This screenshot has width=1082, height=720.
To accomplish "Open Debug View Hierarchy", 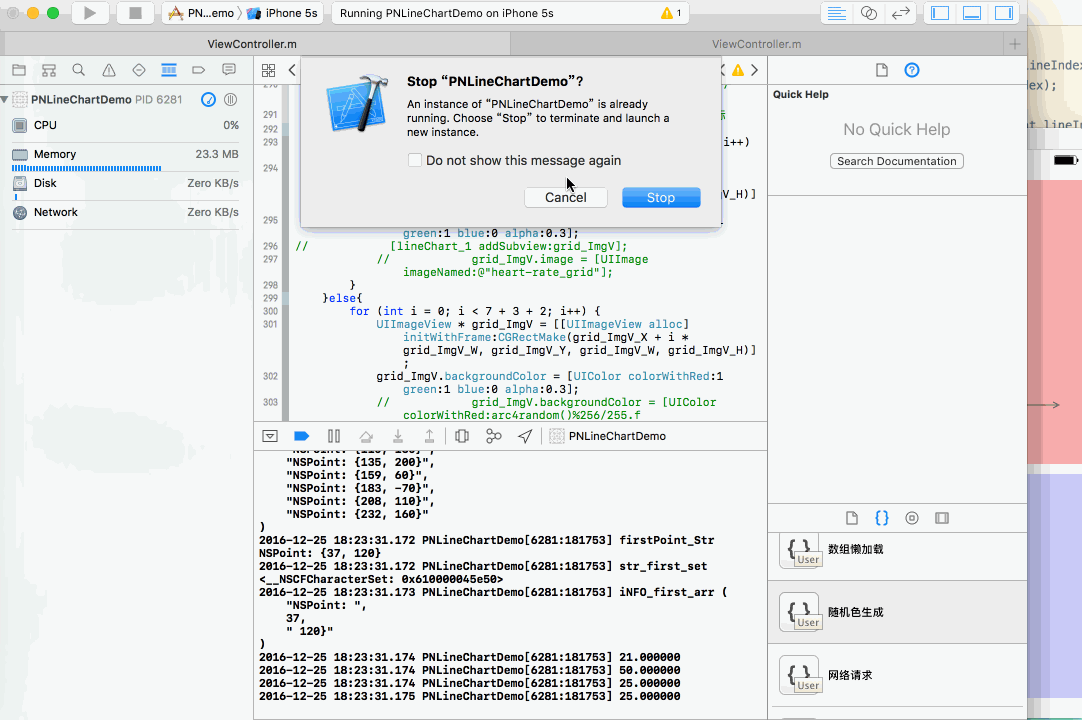I will pyautogui.click(x=462, y=436).
